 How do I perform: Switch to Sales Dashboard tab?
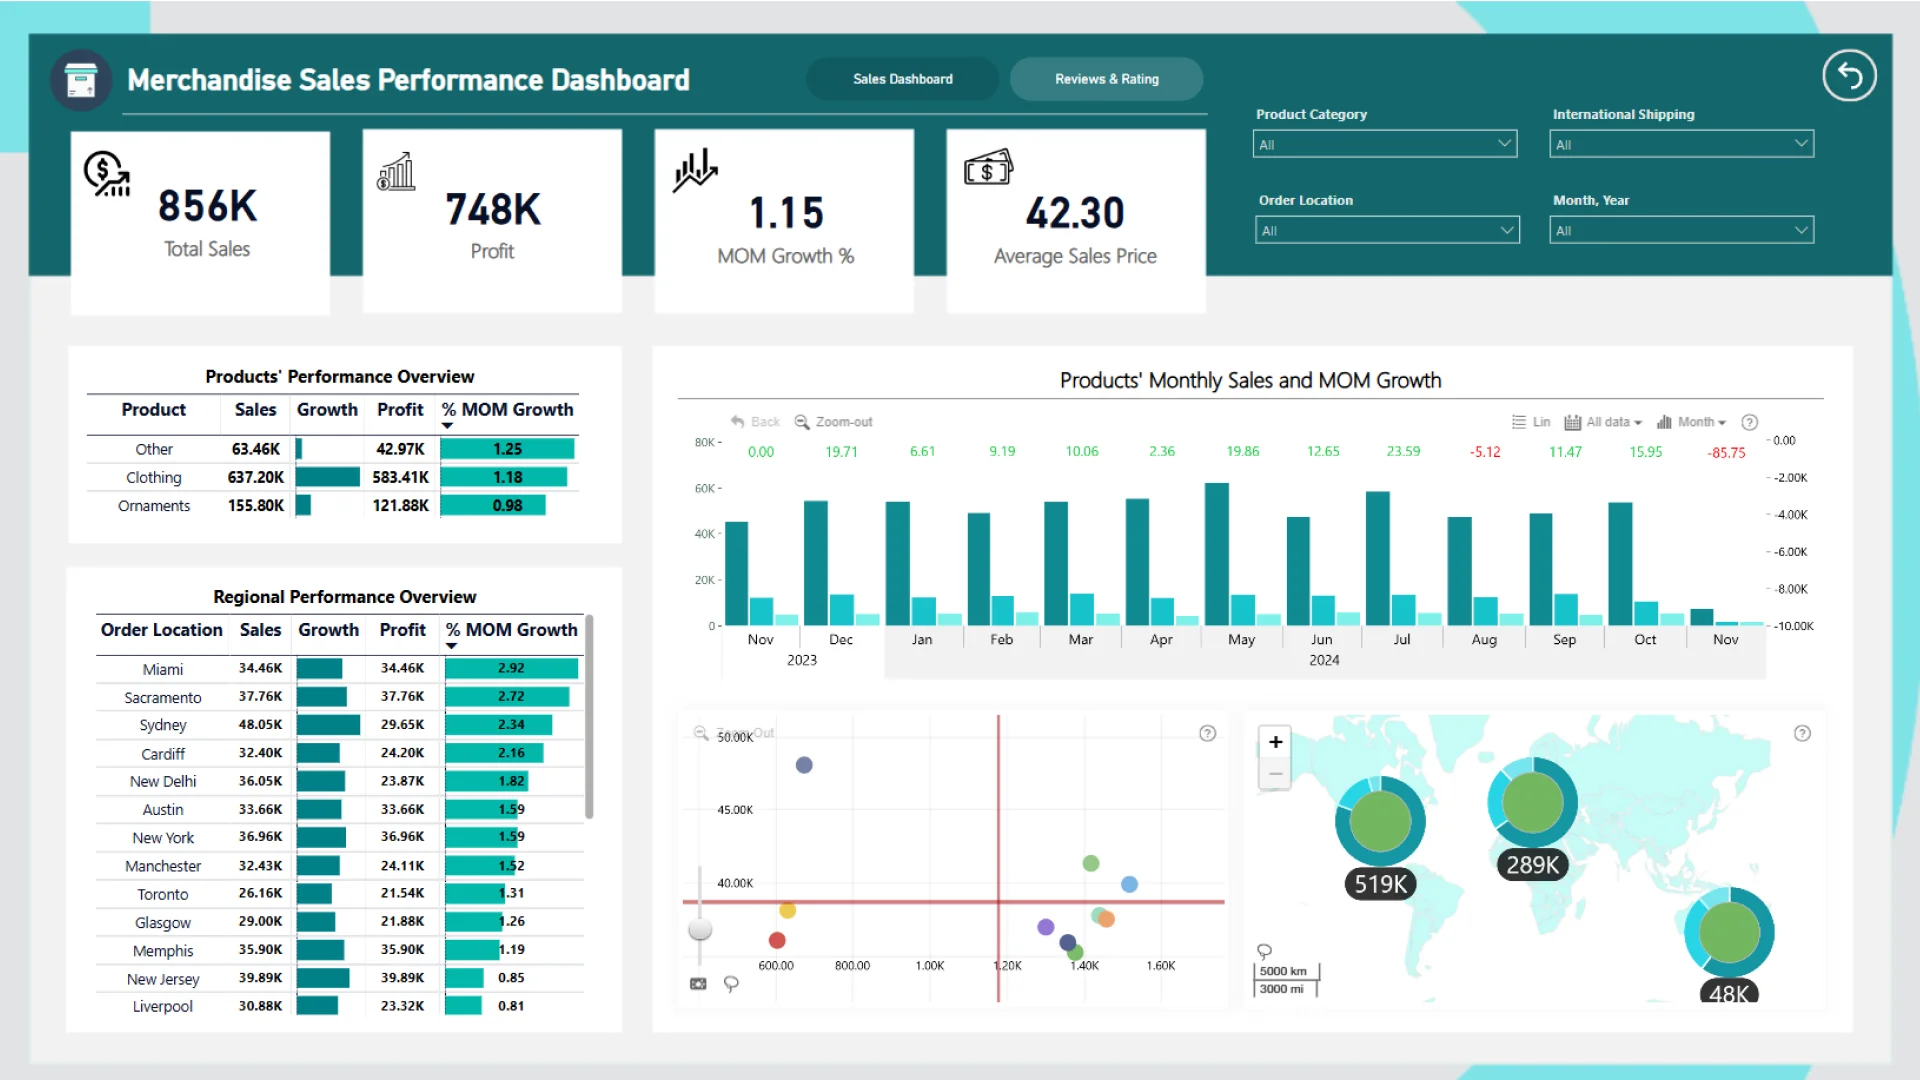pos(902,79)
